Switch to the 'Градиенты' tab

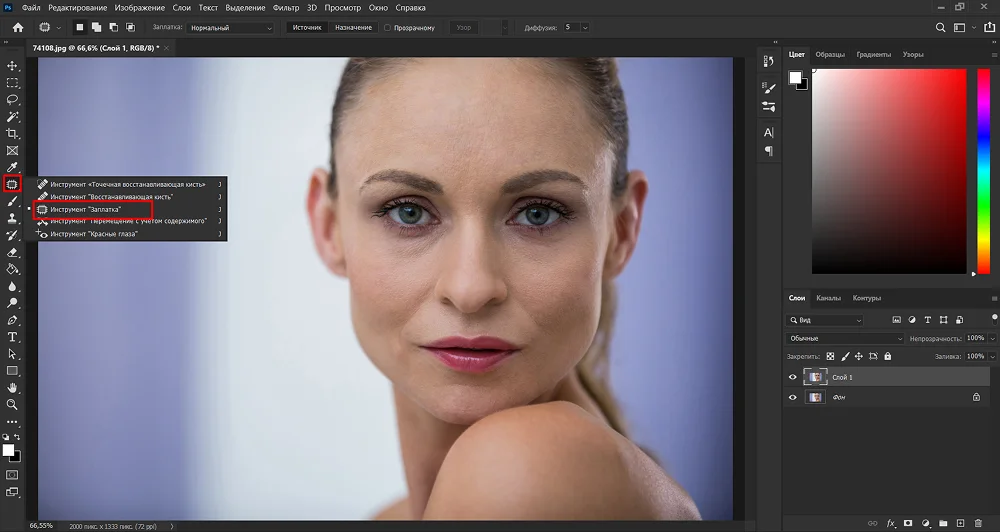(x=873, y=54)
